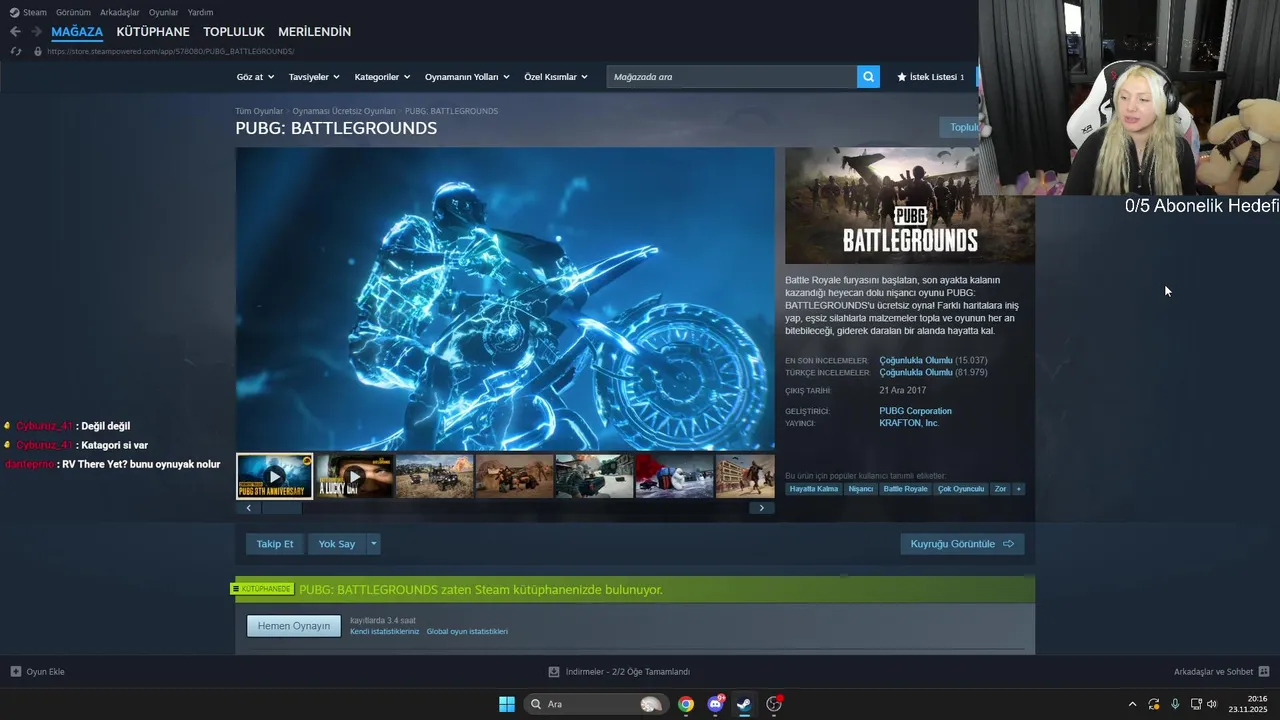Click Oyun Ekle plus icon

15,672
